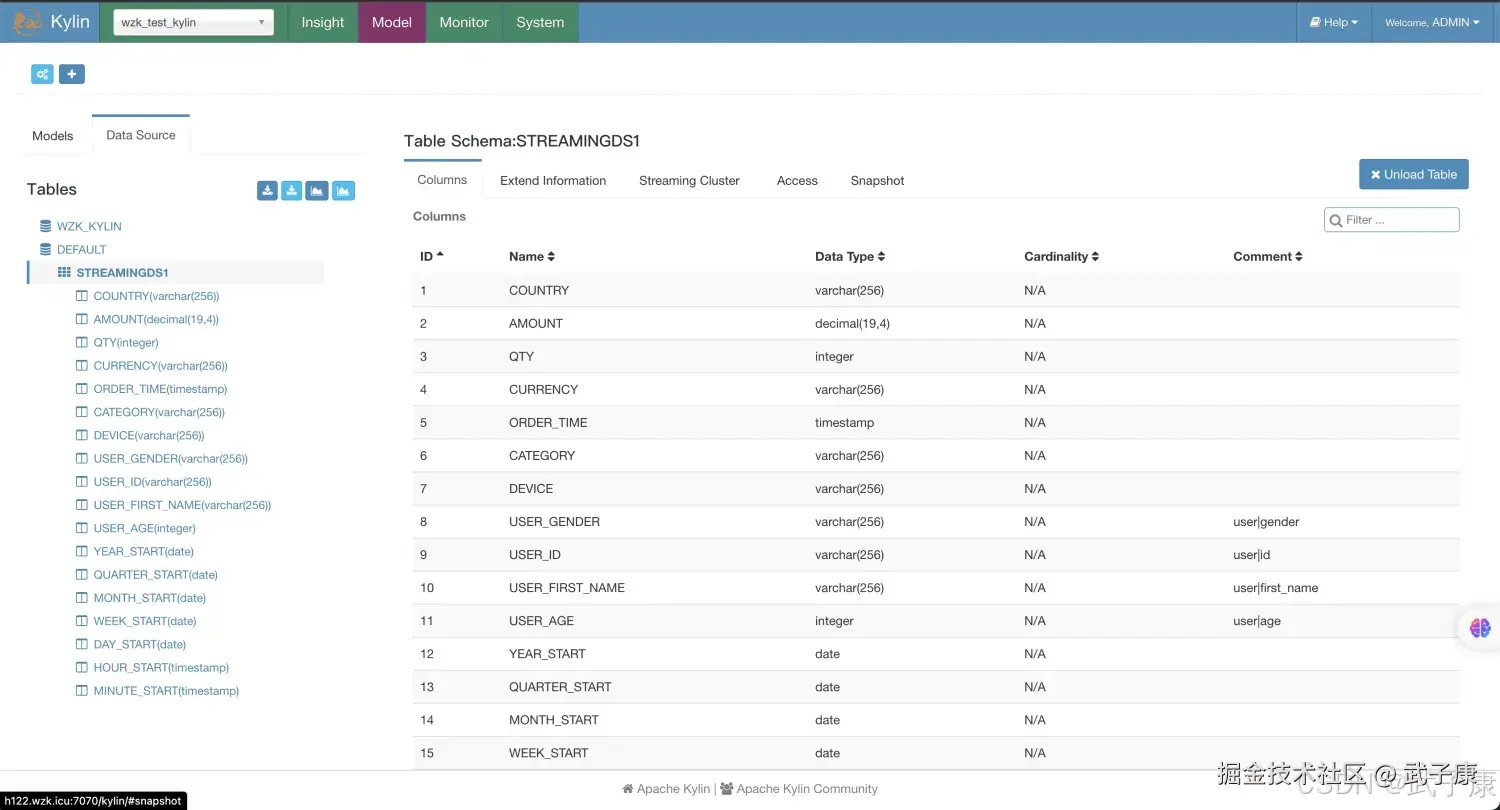Click the Kylin logo in top-left
The width and height of the screenshot is (1500, 810).
50,22
